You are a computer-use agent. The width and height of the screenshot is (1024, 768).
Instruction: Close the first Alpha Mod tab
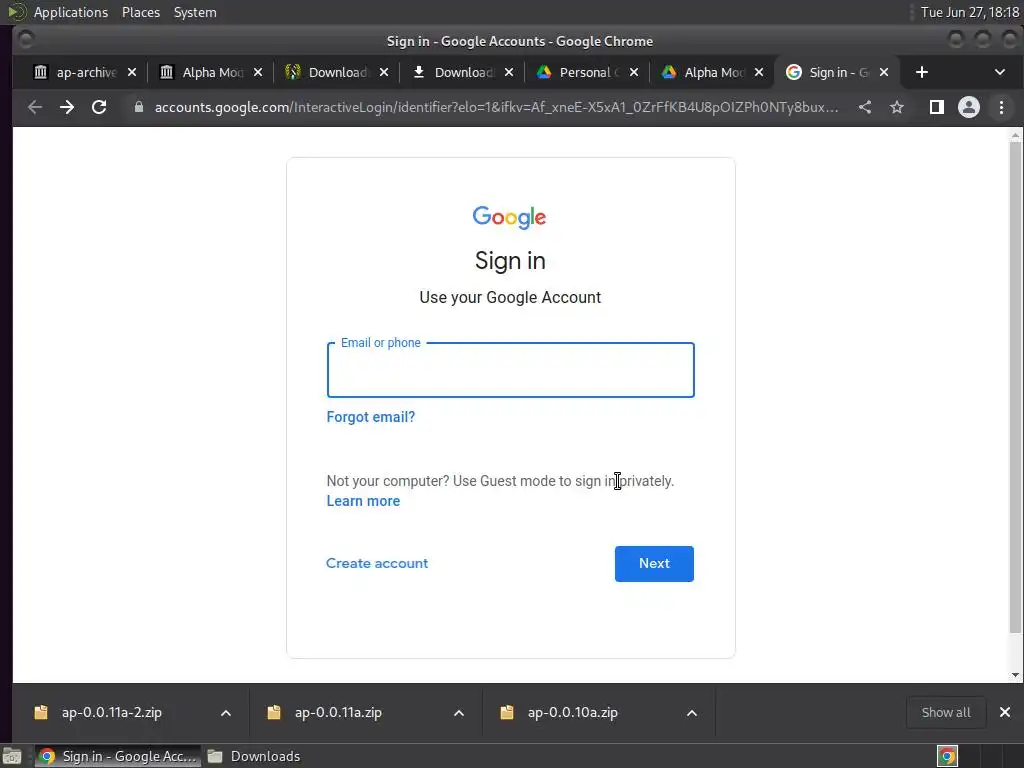[x=258, y=72]
